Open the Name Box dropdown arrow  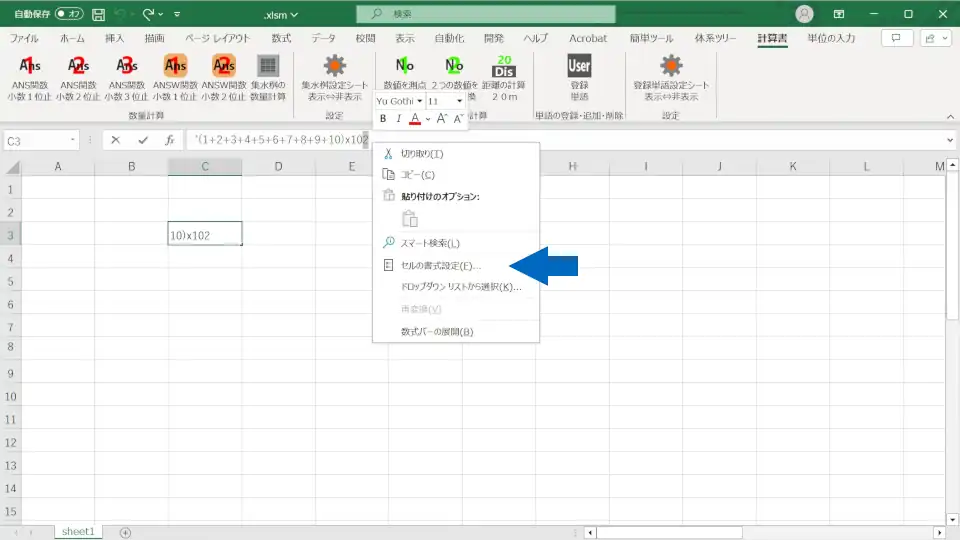pos(72,140)
